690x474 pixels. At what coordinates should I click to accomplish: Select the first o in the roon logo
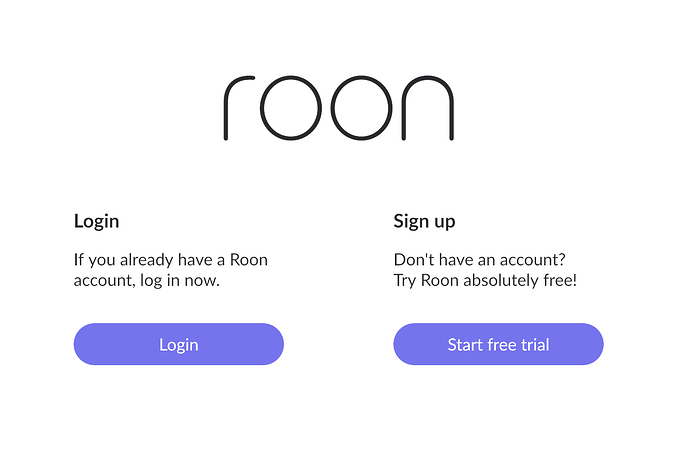291,108
